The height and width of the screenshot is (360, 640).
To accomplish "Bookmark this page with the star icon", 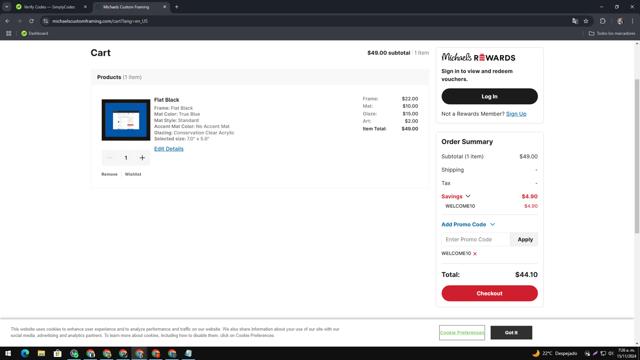I will (x=586, y=21).
